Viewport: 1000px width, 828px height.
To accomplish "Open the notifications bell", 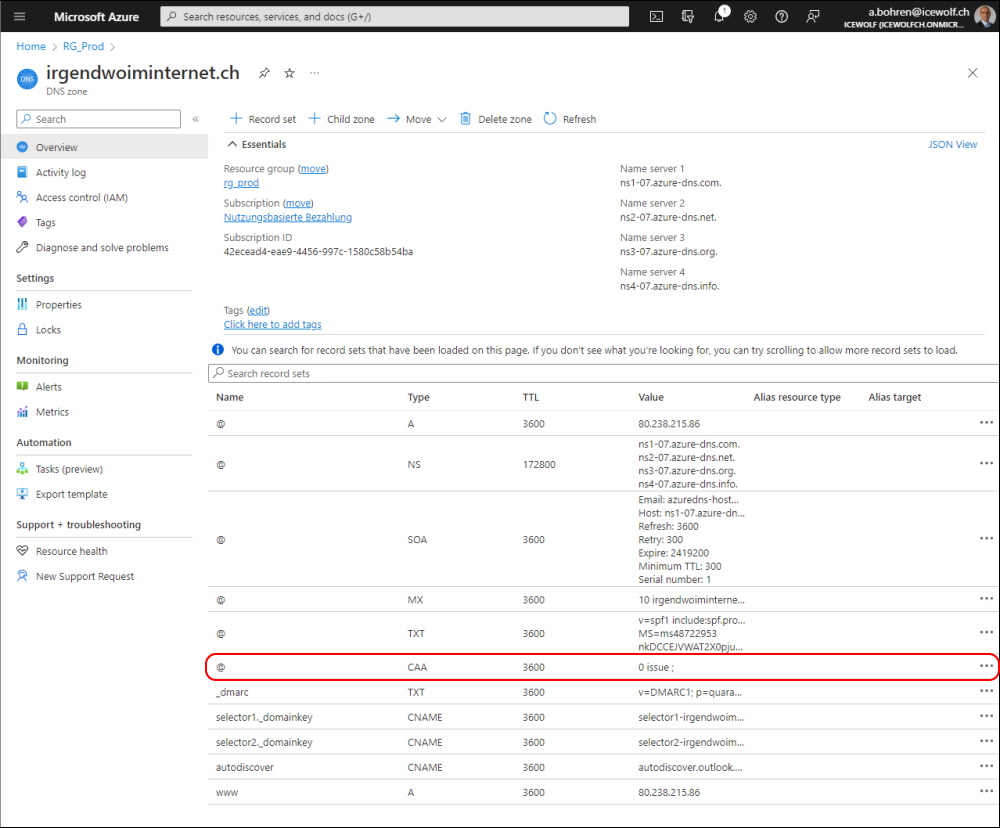I will (x=719, y=15).
